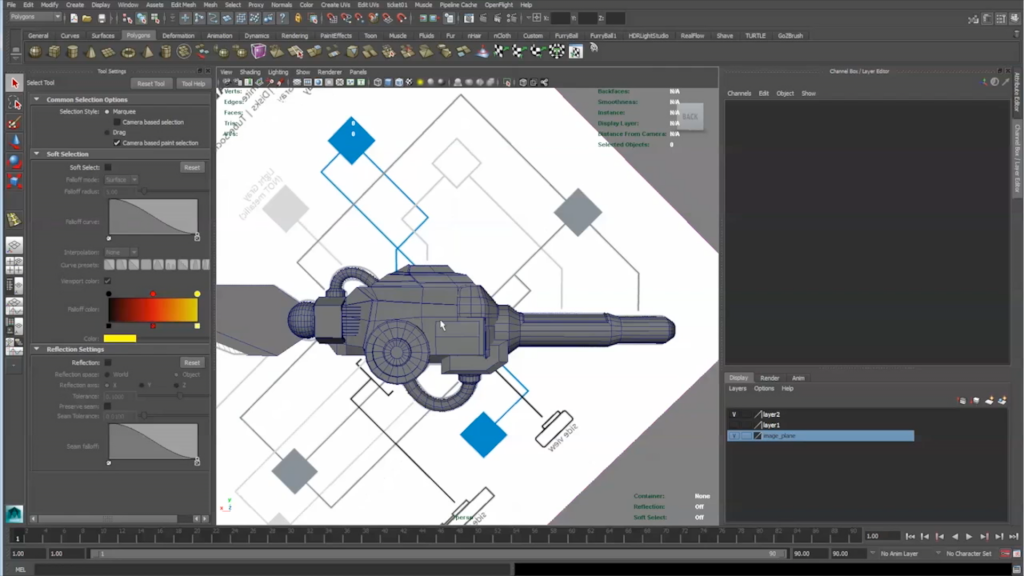Create a polygon cone from the shelf

click(91, 52)
